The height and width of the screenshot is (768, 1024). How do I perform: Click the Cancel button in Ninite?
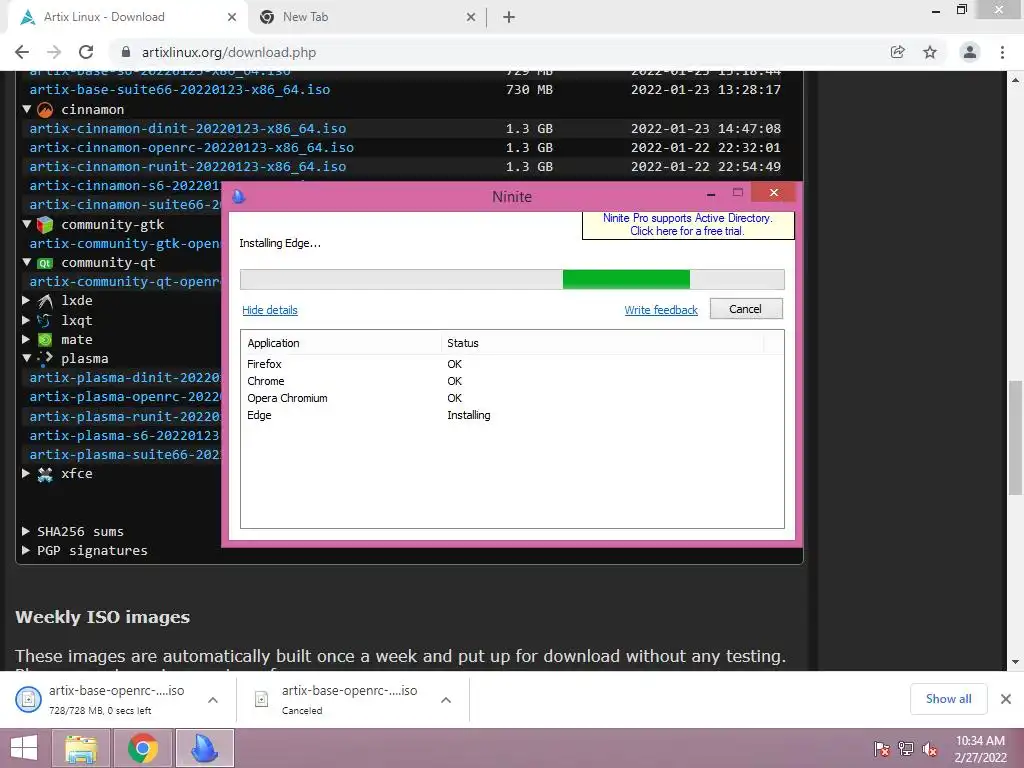tap(746, 309)
